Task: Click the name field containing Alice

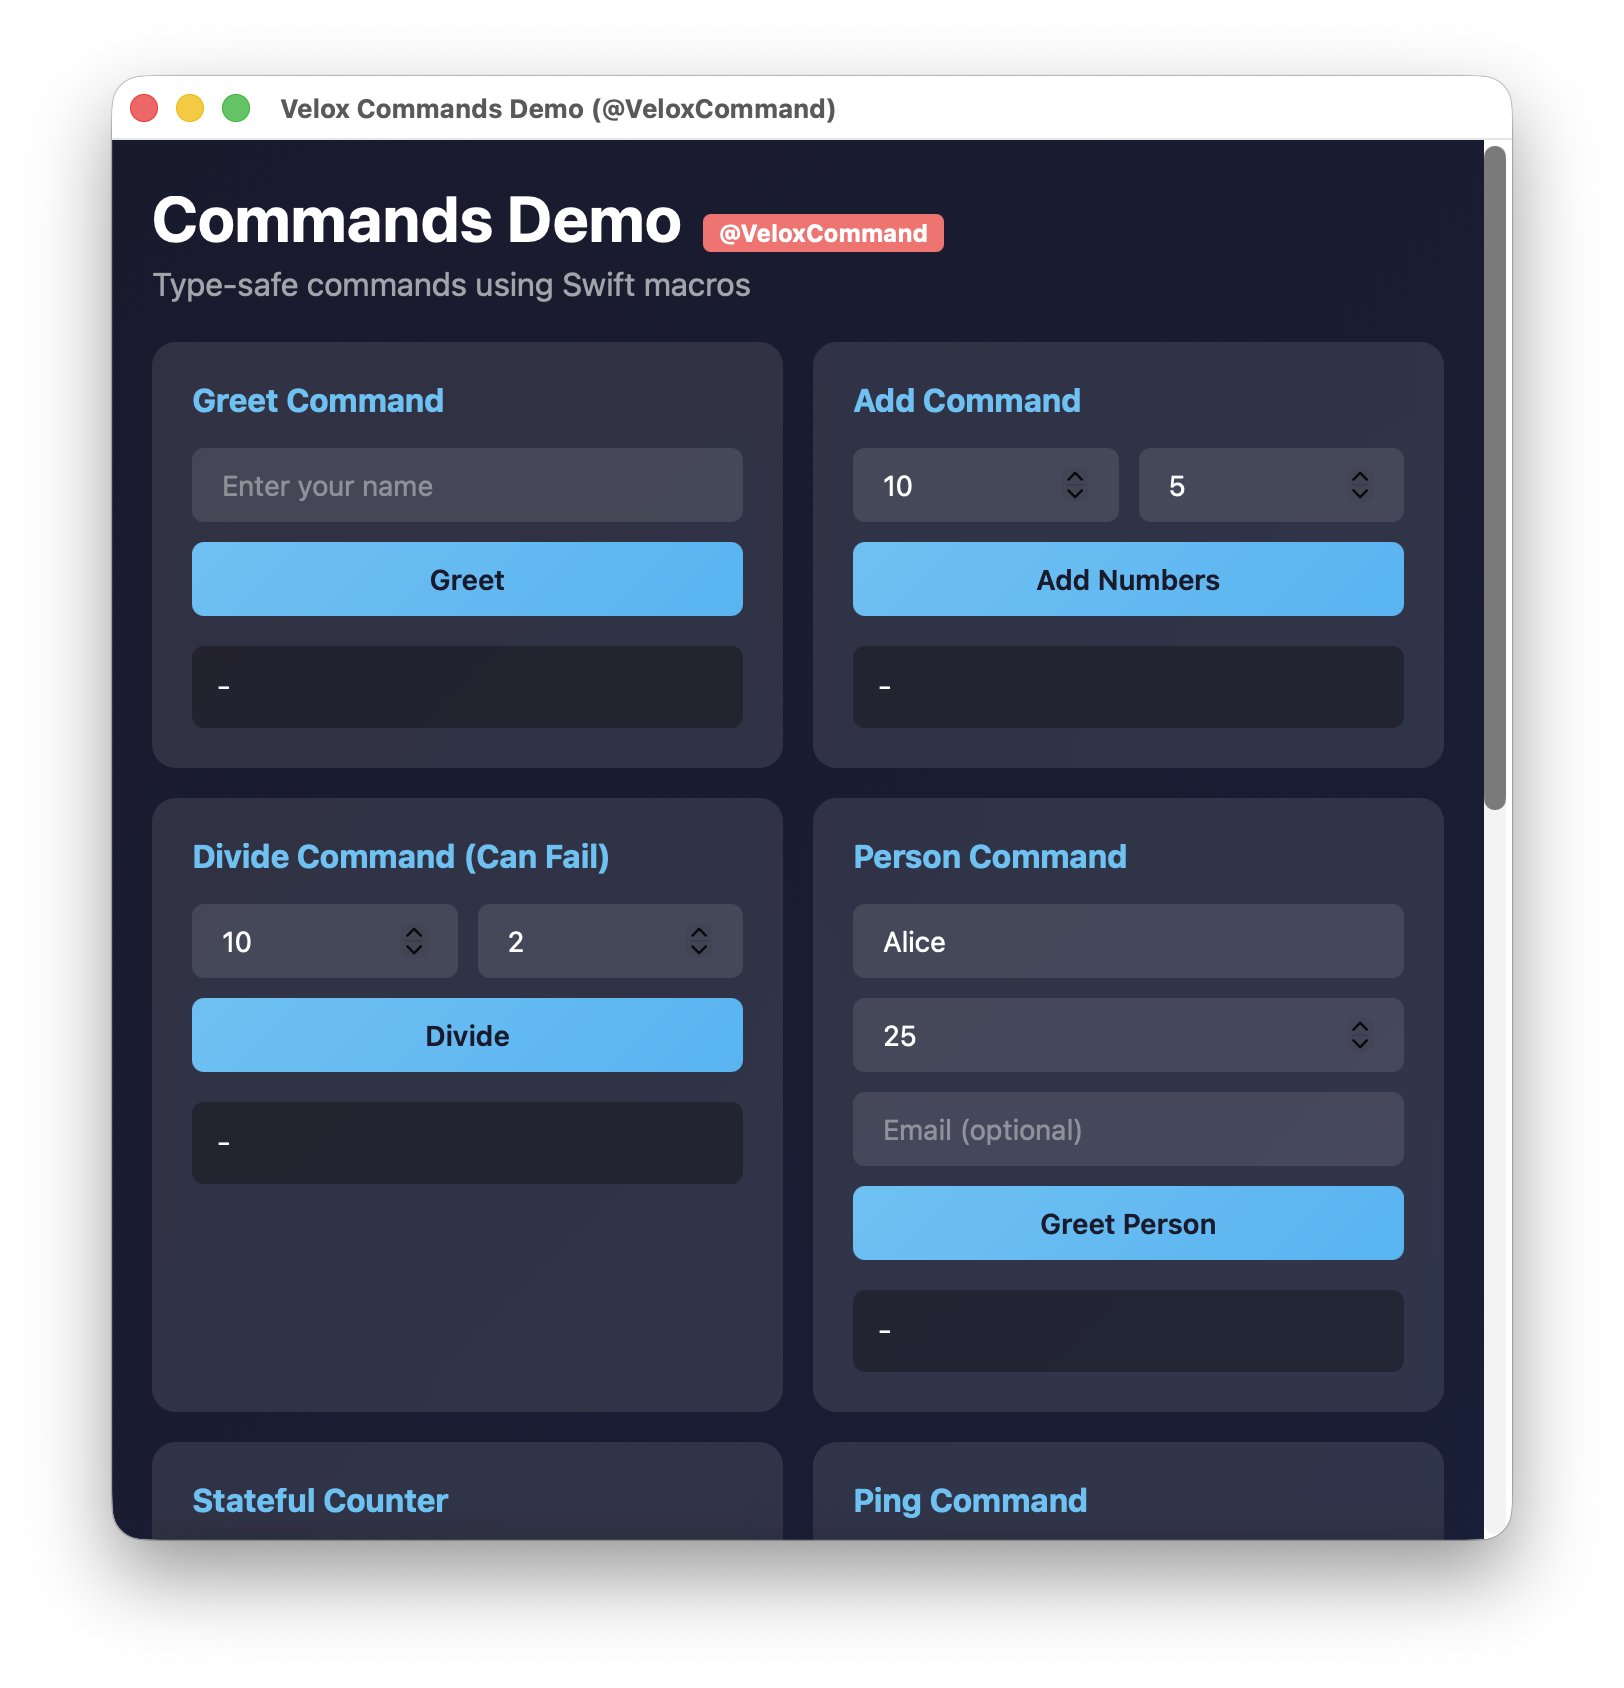Action: [x=1128, y=941]
